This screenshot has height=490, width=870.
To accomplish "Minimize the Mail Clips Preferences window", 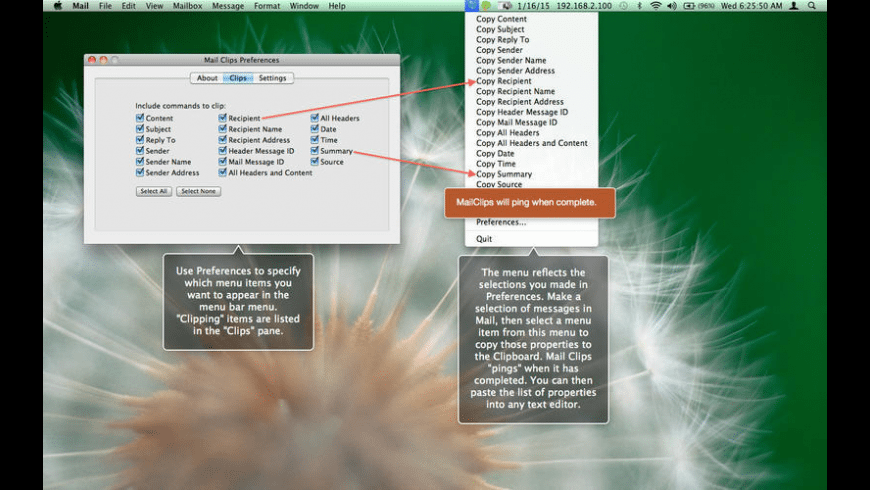I will pos(103,59).
